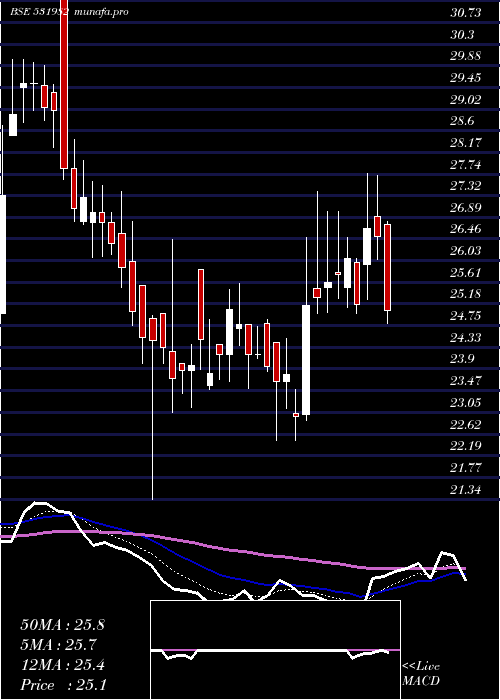Image resolution: width=500 pixels, height=700 pixels.
Task: Select the 28.17 price label
Action: click(466, 143)
